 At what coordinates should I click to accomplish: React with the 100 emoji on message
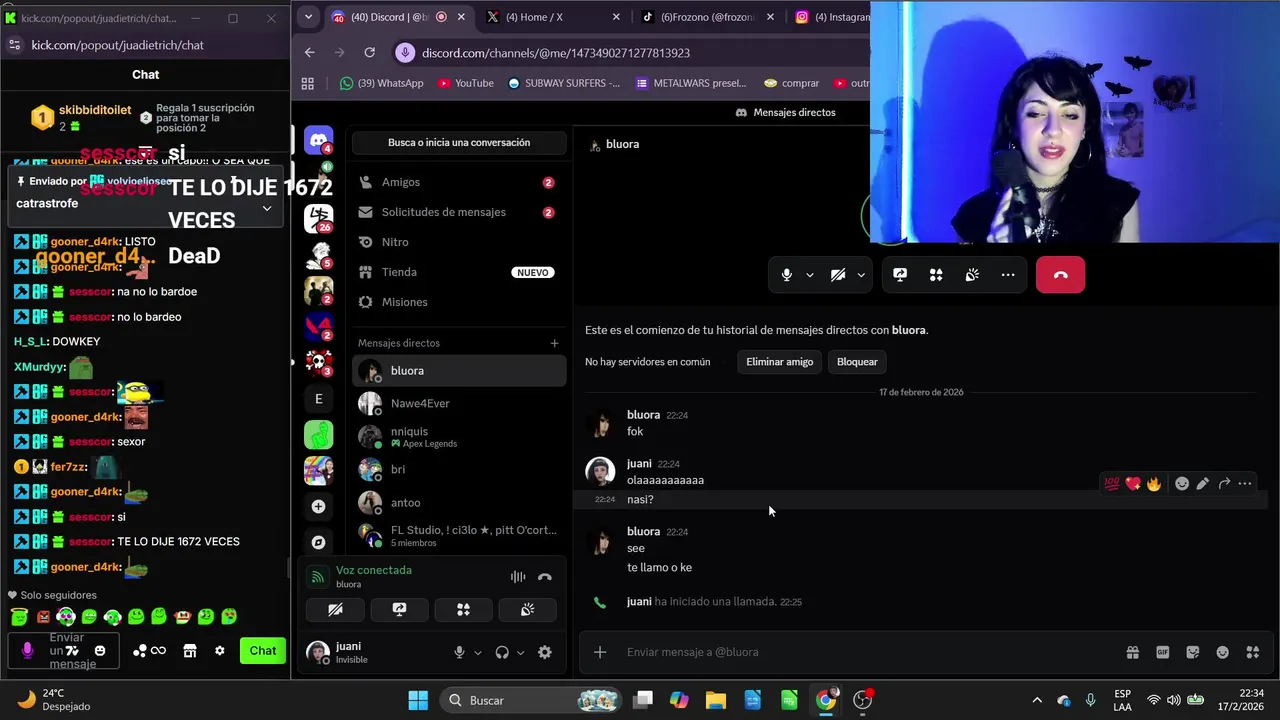click(x=1112, y=484)
